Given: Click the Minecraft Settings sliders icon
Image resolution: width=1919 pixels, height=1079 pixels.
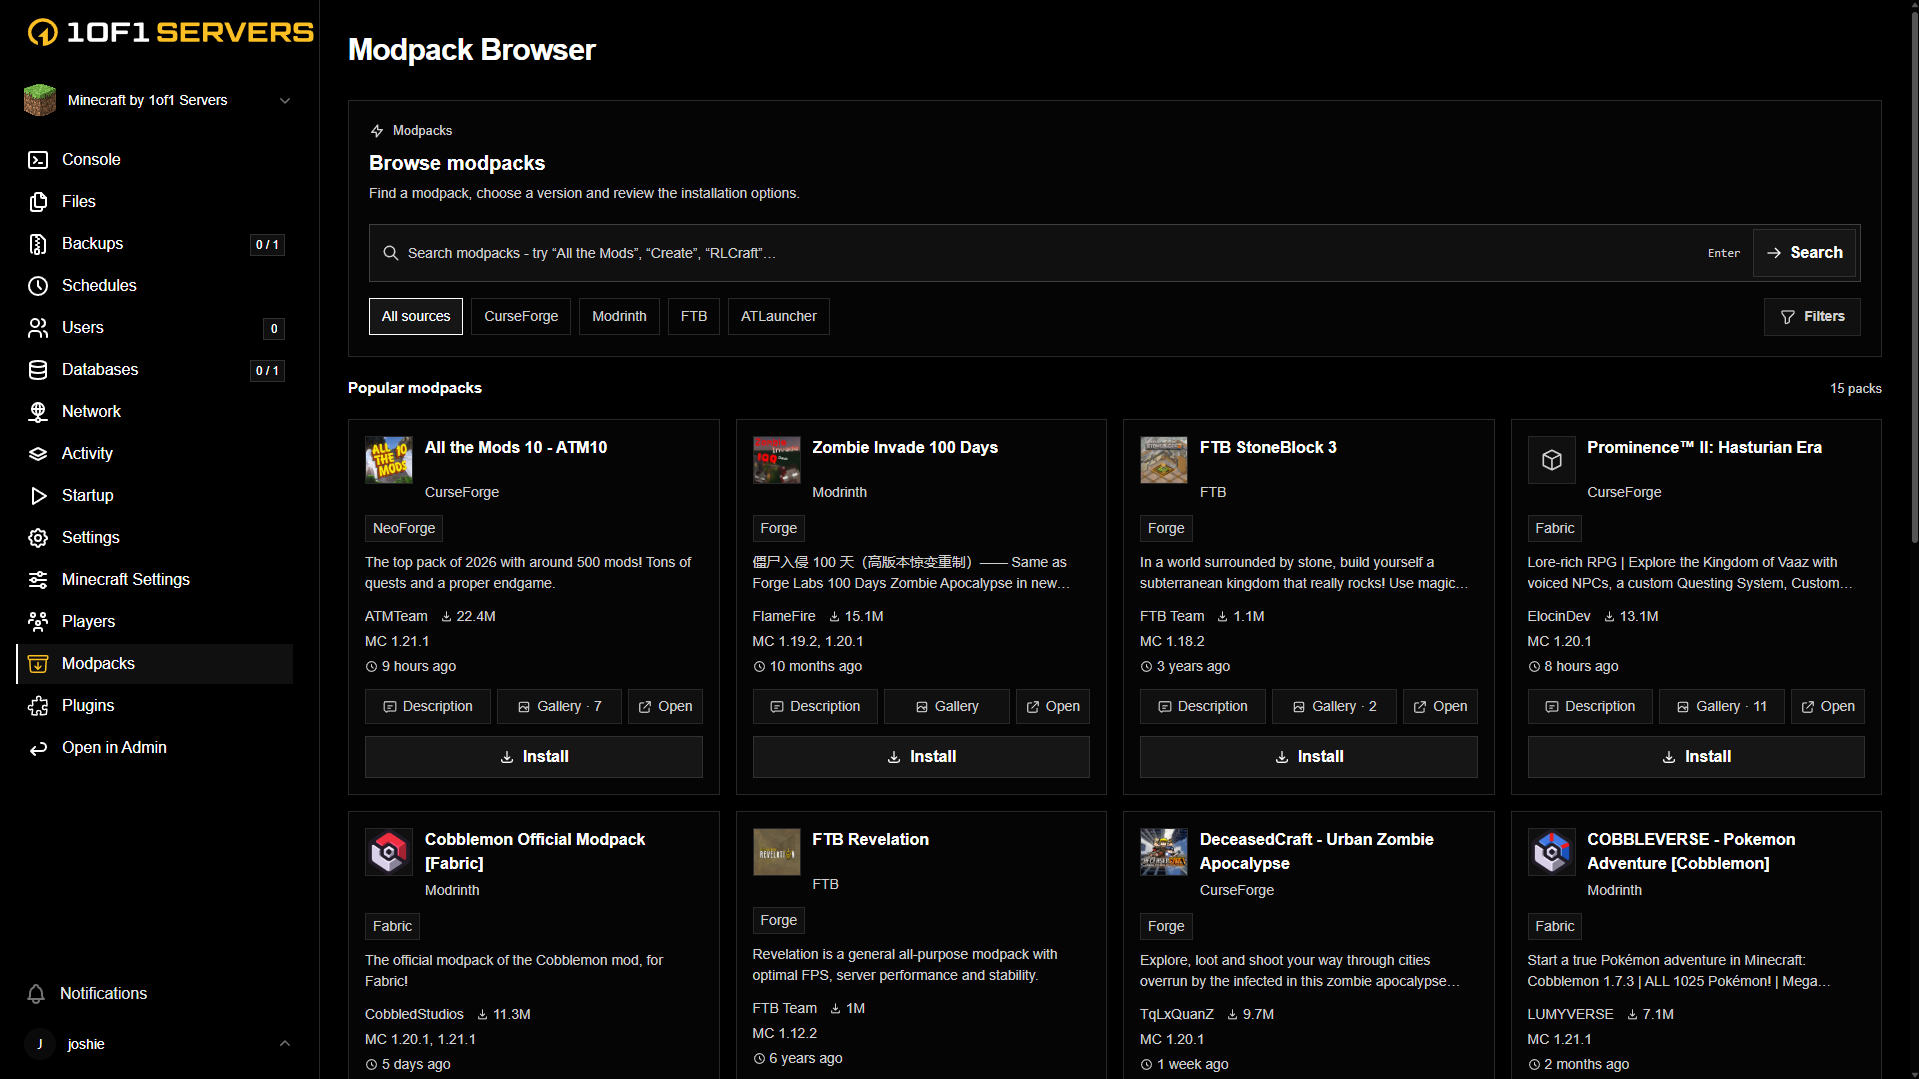Looking at the screenshot, I should (38, 580).
